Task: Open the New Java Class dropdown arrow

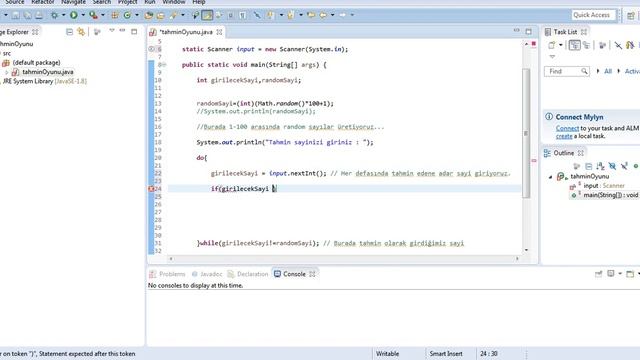Action: tap(137, 15)
